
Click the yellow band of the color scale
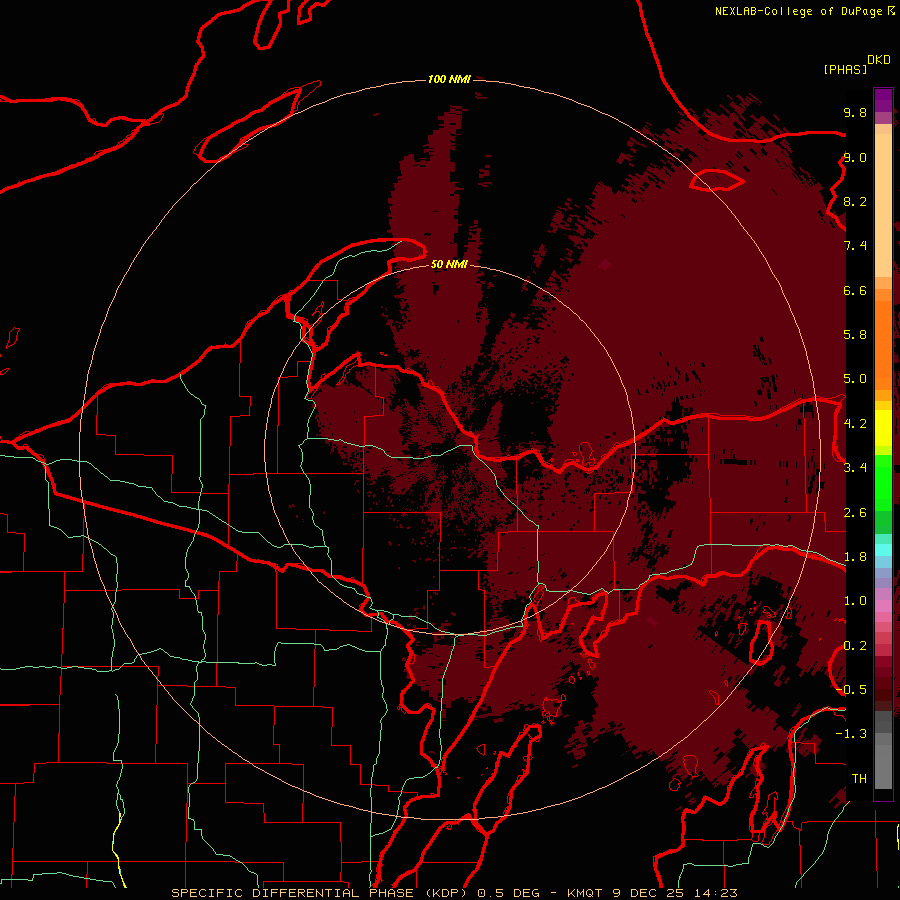point(883,428)
